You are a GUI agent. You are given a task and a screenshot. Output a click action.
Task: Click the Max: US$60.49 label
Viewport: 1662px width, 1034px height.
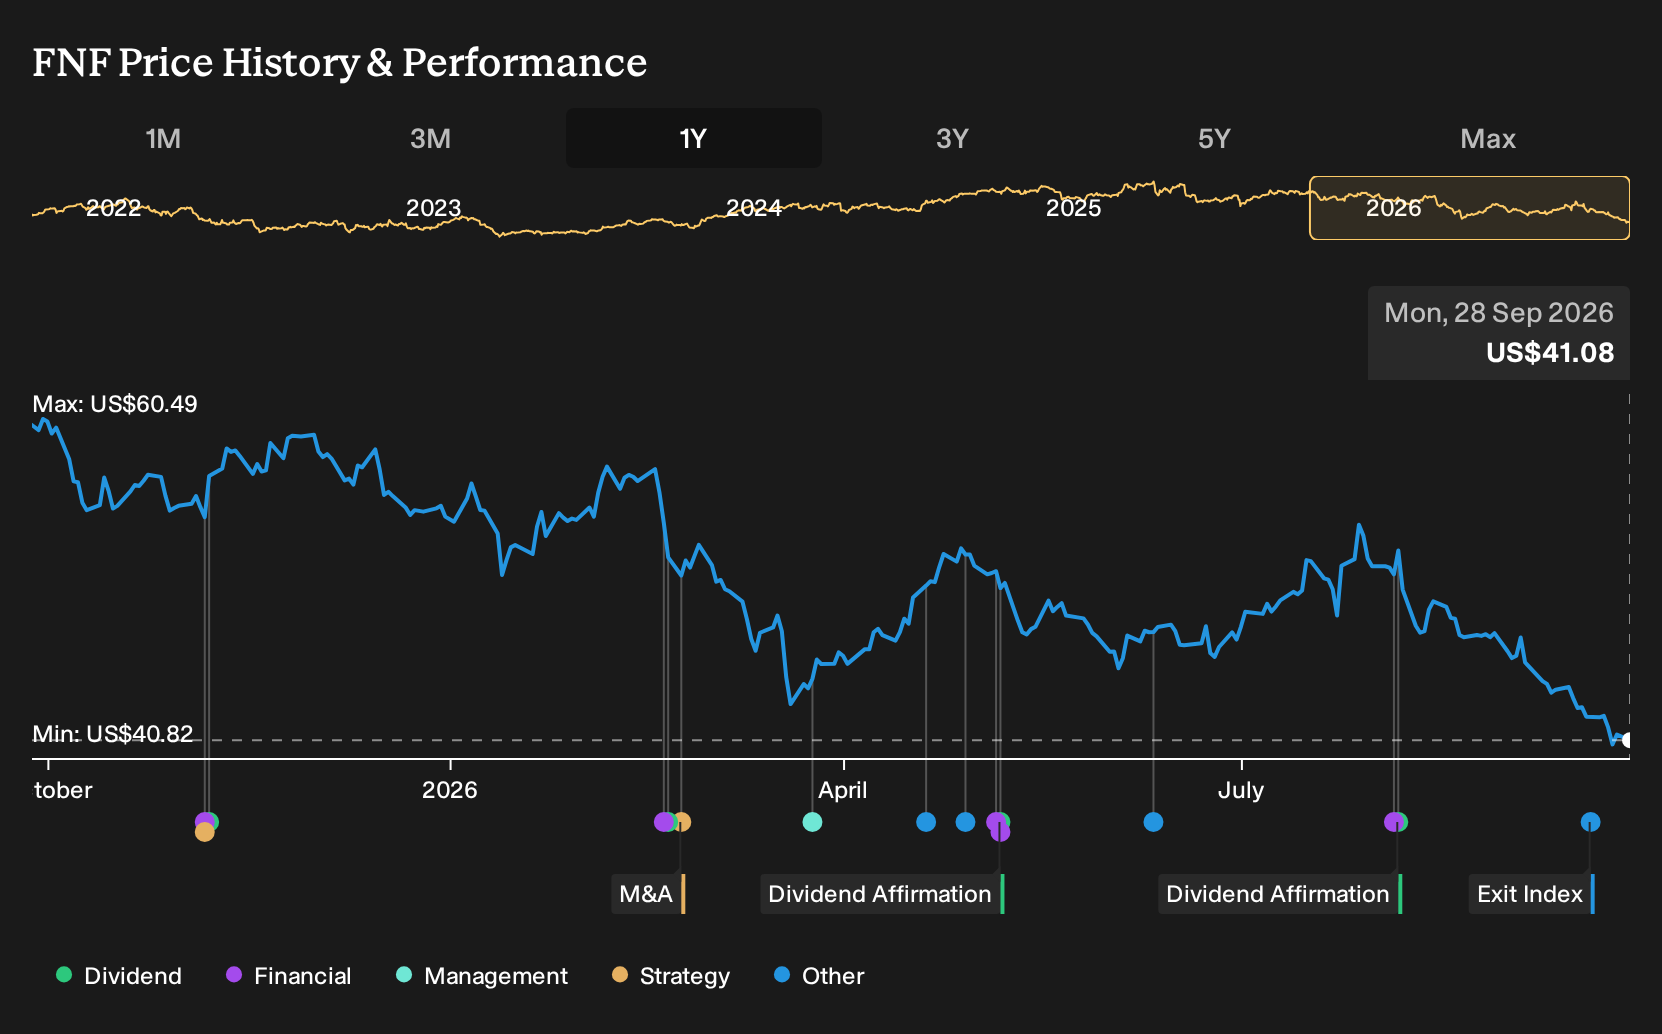point(115,404)
